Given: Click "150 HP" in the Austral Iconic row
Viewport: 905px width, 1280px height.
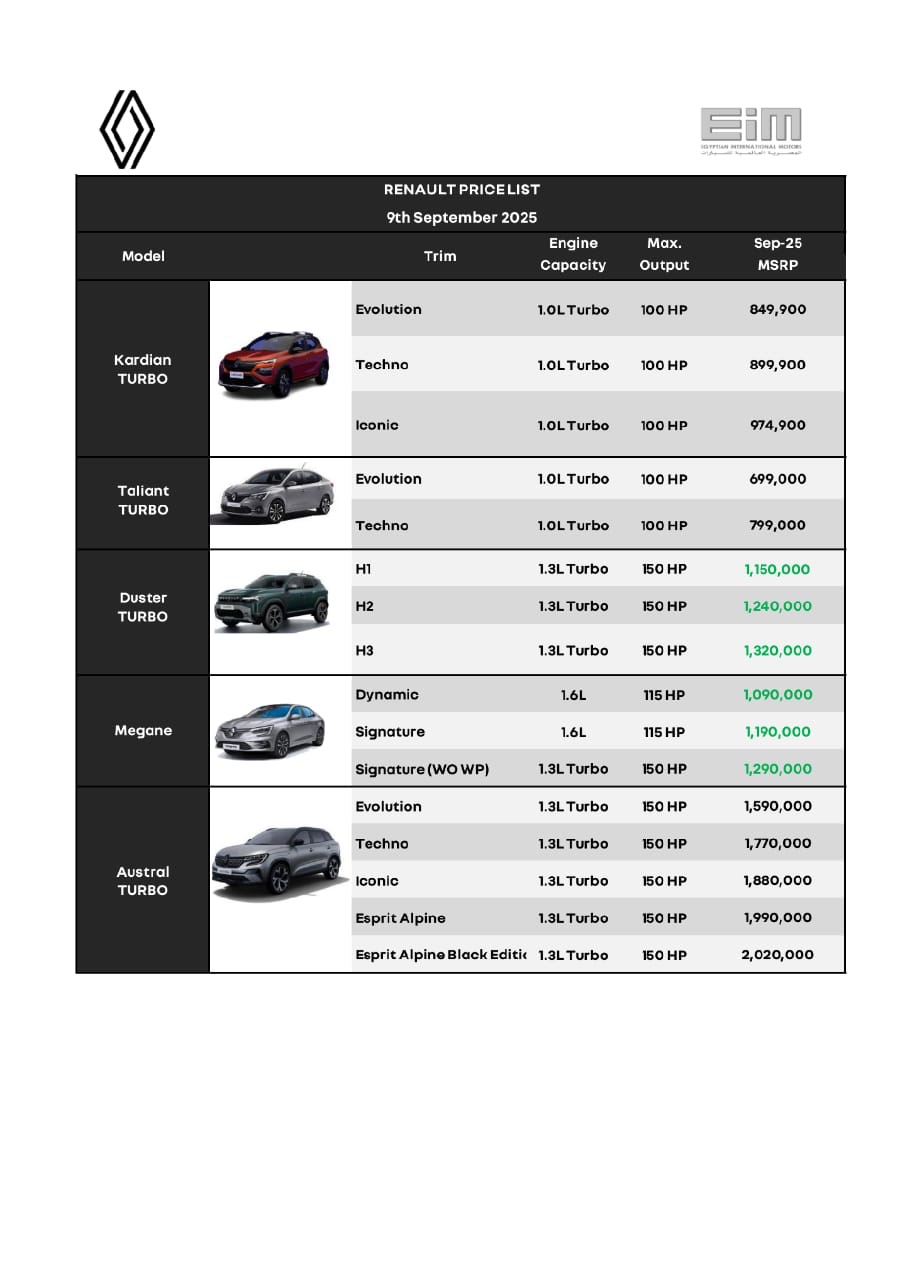Looking at the screenshot, I should (665, 881).
